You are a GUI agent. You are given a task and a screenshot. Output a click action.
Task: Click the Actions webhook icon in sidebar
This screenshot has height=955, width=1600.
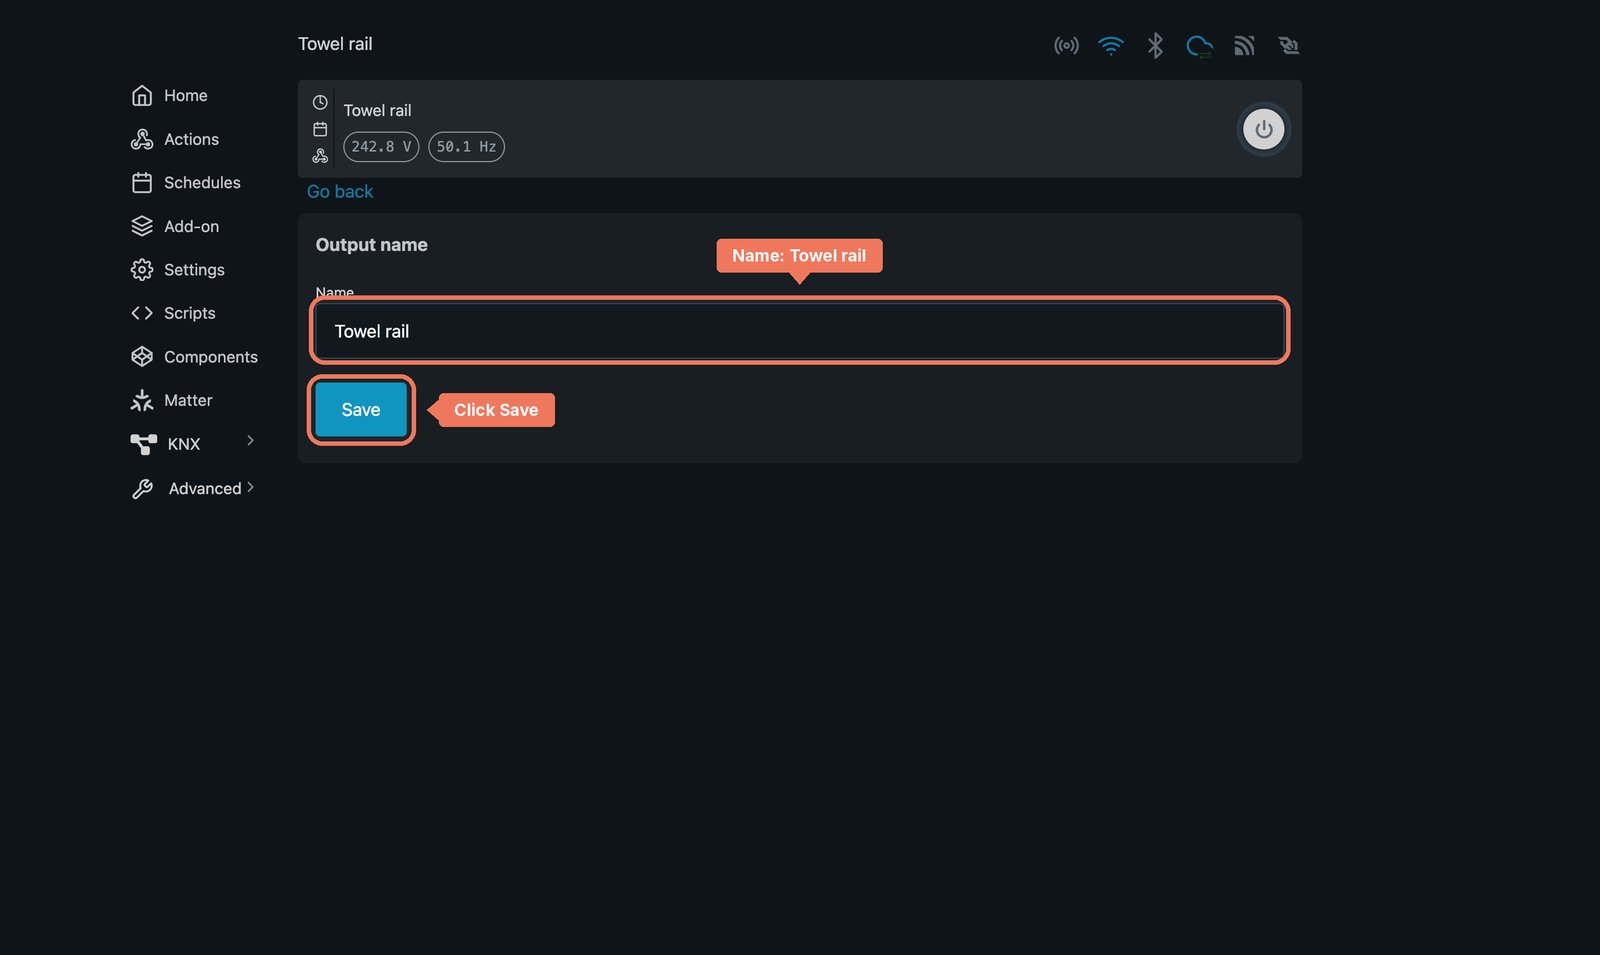click(x=142, y=140)
